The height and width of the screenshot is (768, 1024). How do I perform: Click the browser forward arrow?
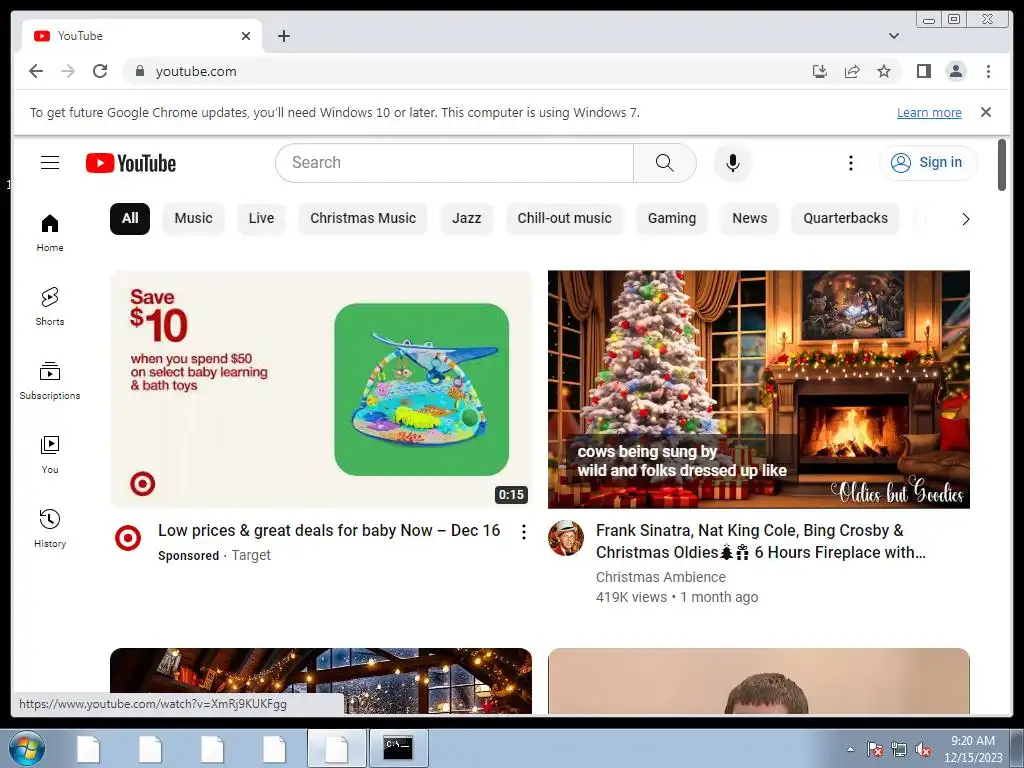(68, 71)
